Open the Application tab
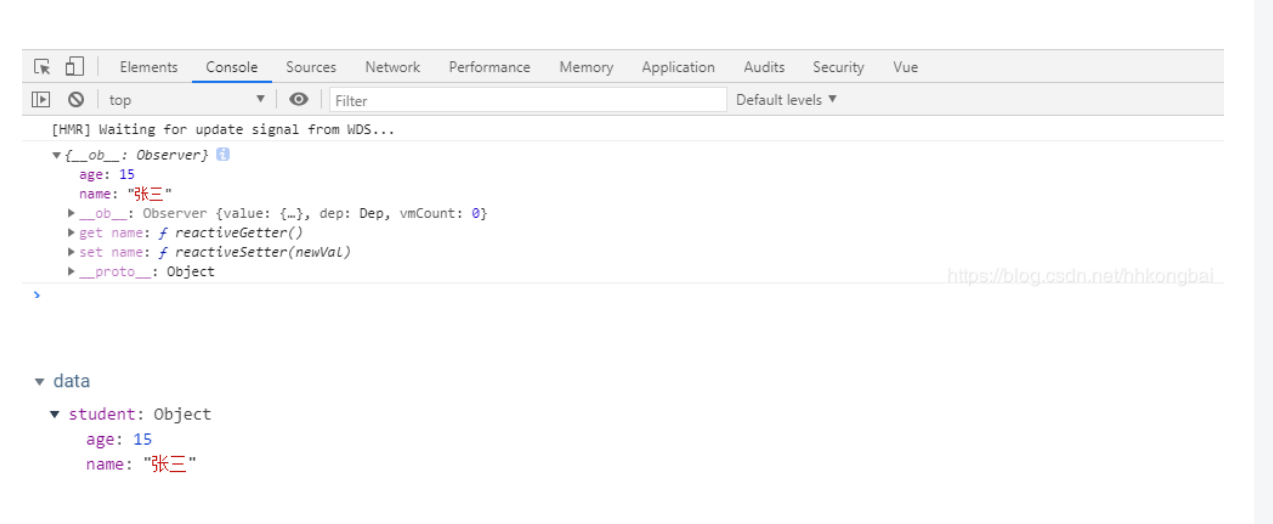This screenshot has width=1273, height=524. 678,67
